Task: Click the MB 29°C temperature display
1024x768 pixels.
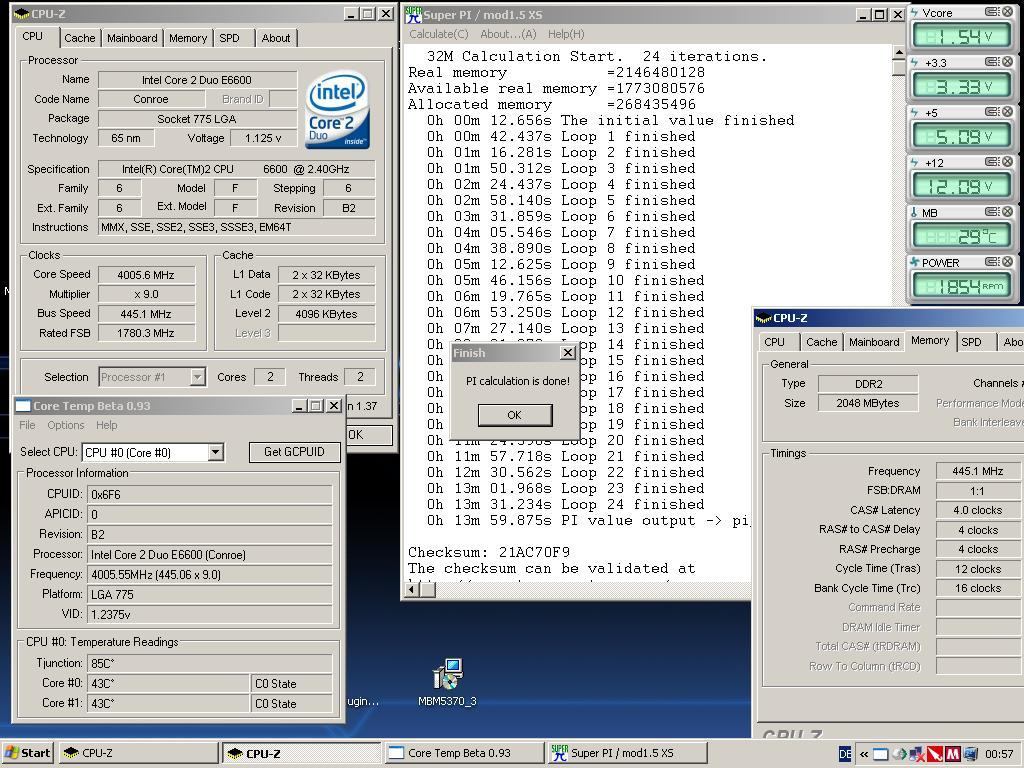Action: click(x=960, y=236)
